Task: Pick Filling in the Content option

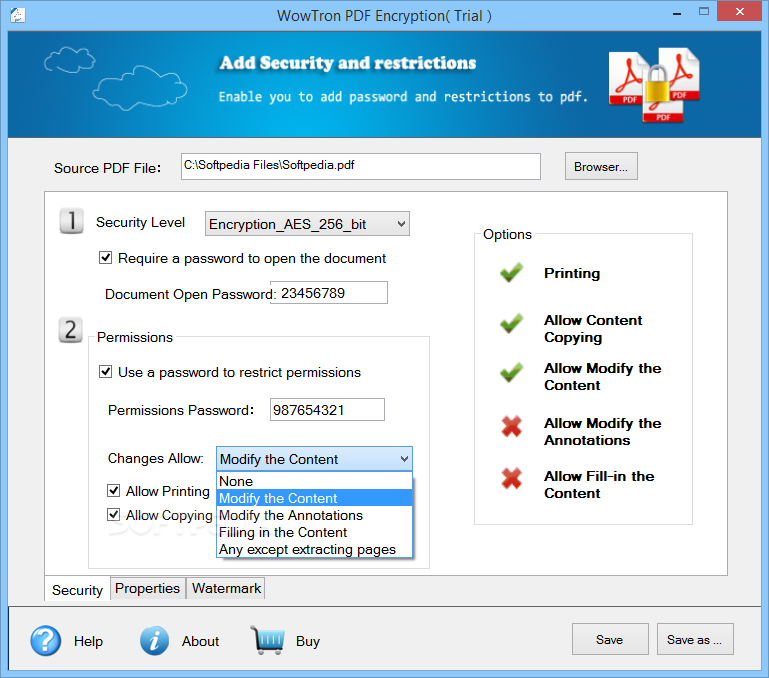Action: (314, 532)
